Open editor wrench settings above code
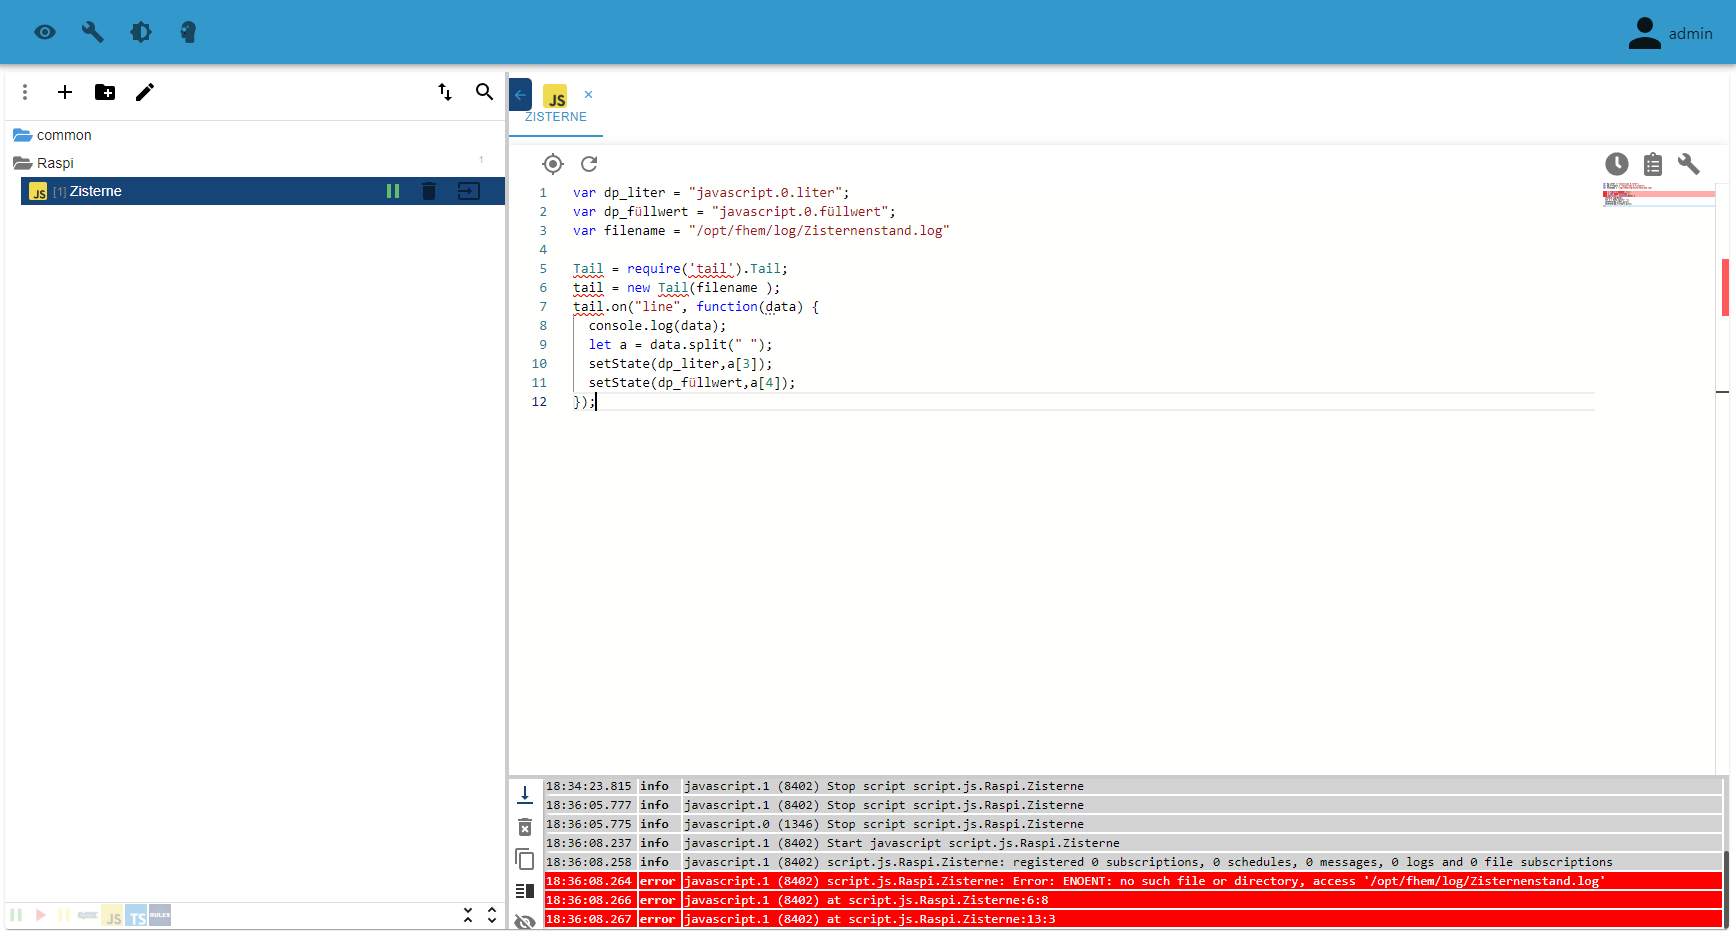This screenshot has height=931, width=1736. pyautogui.click(x=1689, y=164)
